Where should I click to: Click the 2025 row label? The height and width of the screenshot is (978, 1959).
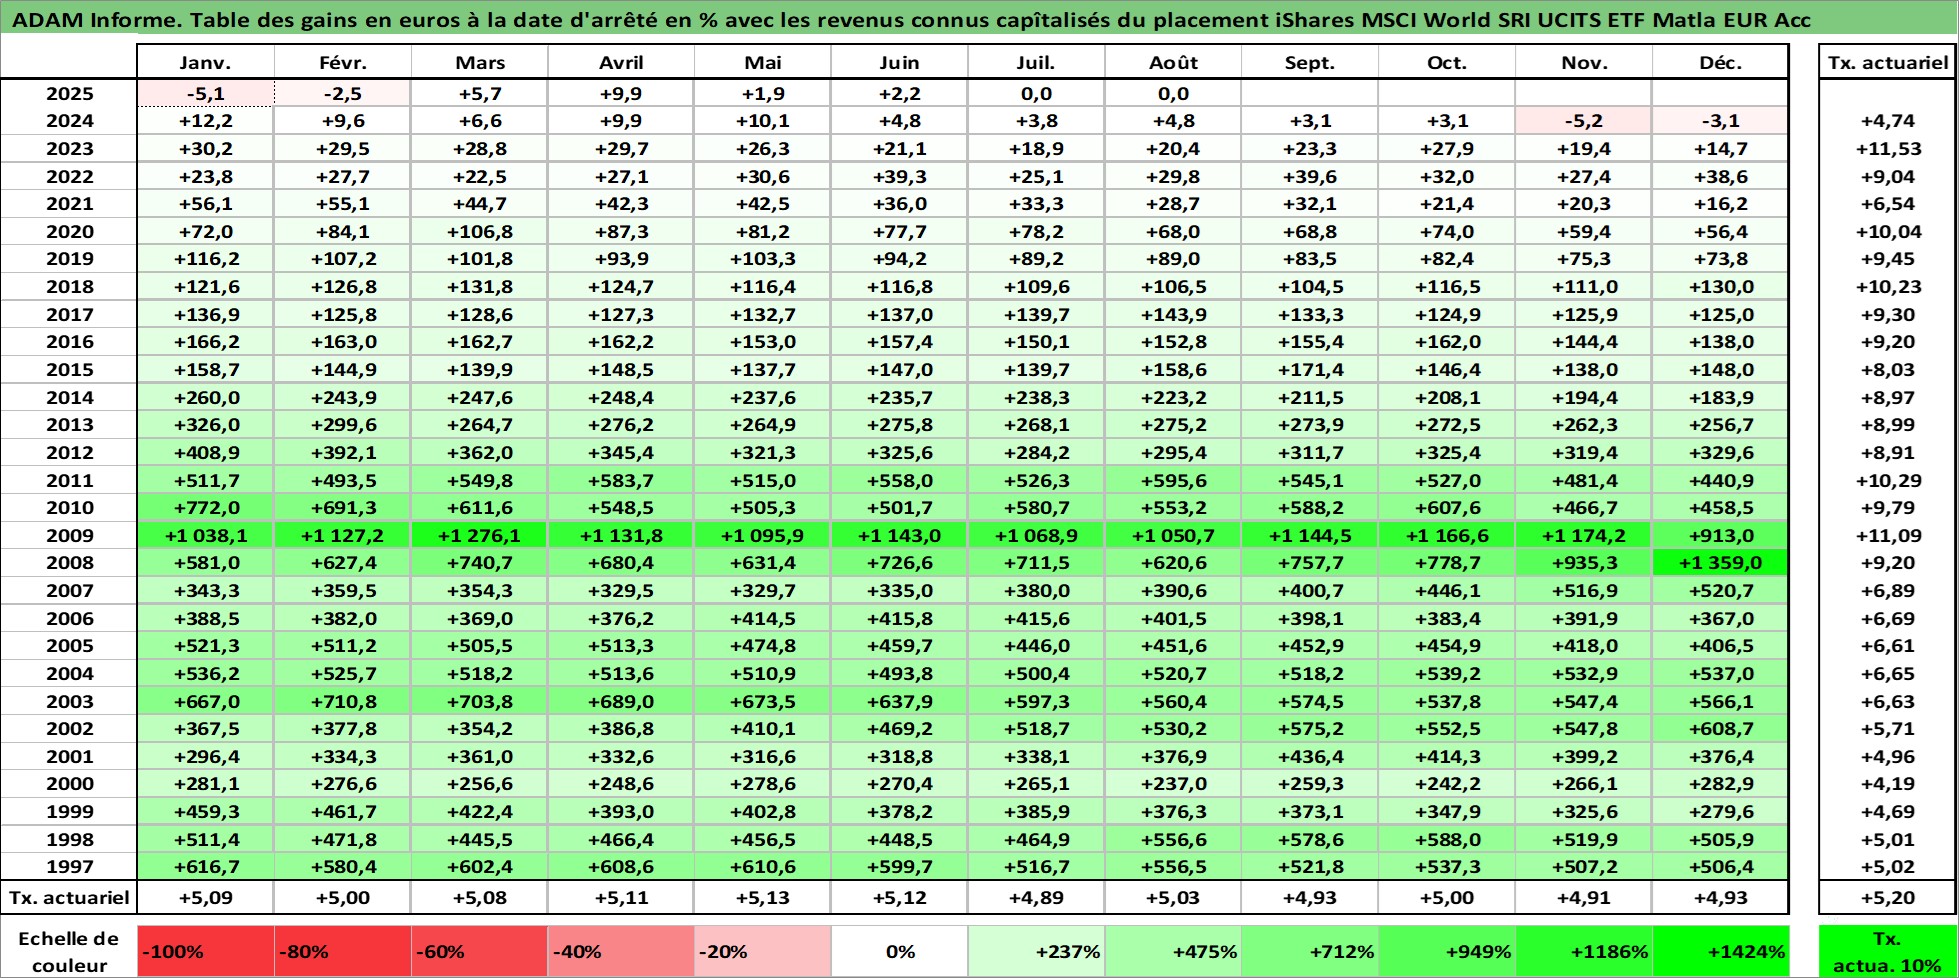point(69,94)
